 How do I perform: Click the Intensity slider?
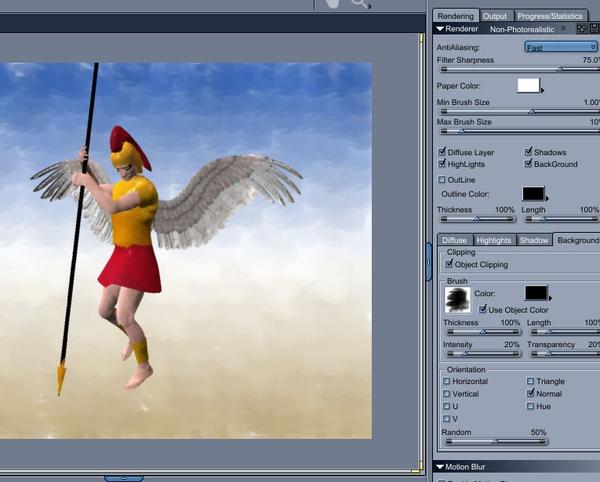(484, 354)
